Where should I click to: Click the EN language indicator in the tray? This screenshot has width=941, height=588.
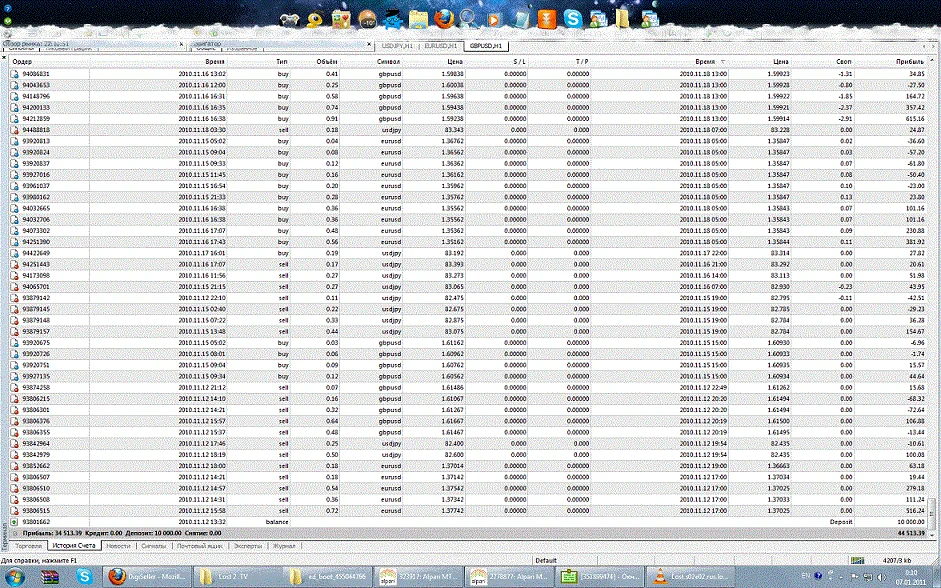point(805,577)
